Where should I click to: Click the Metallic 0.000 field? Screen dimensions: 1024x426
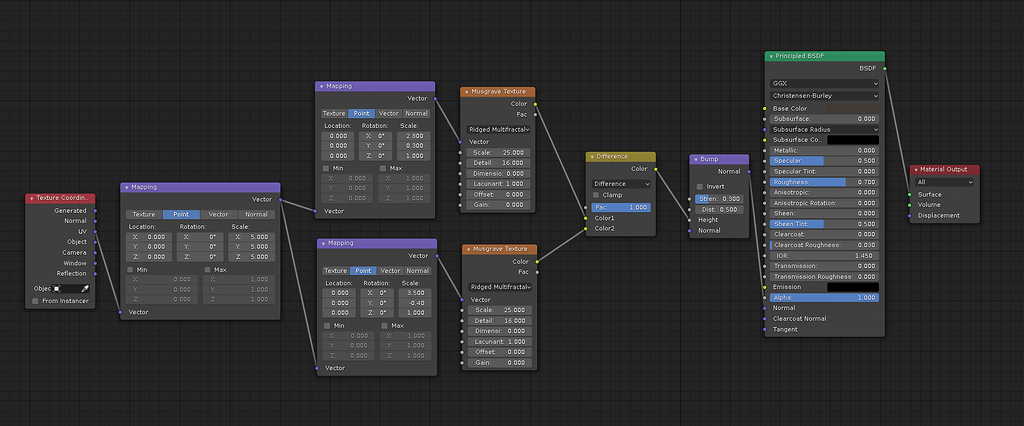tap(824, 150)
